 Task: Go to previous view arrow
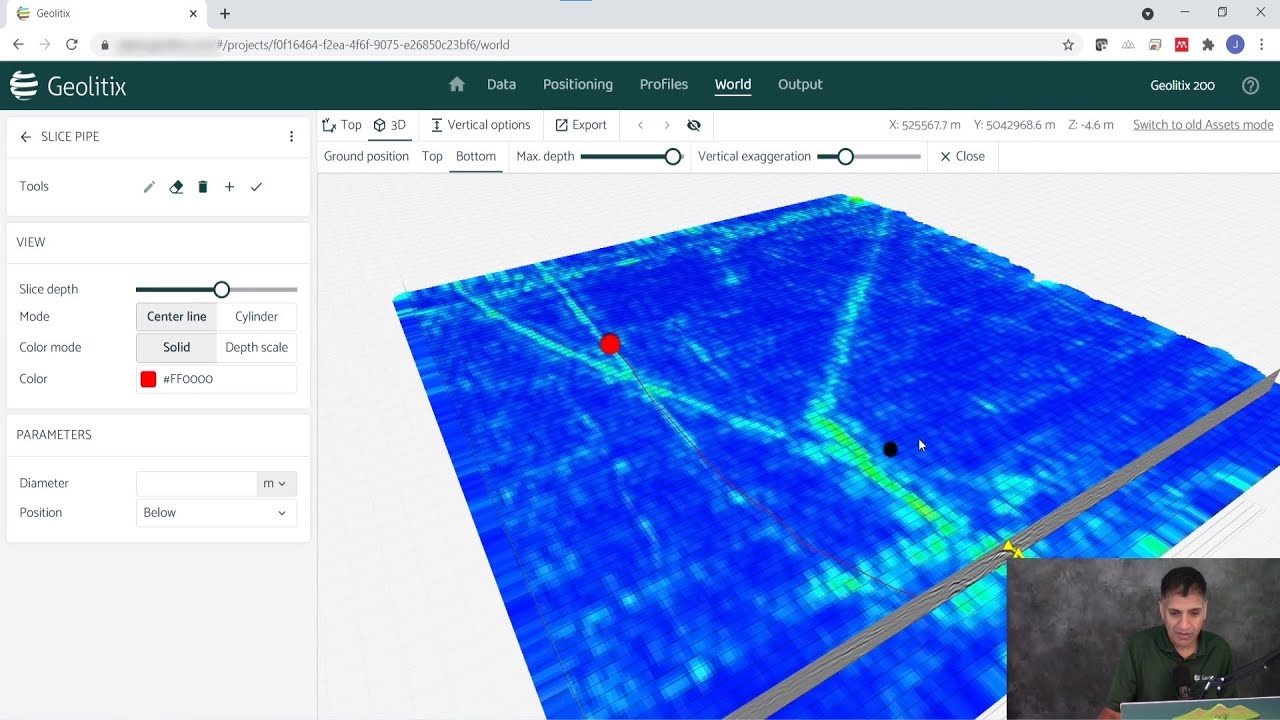point(640,125)
